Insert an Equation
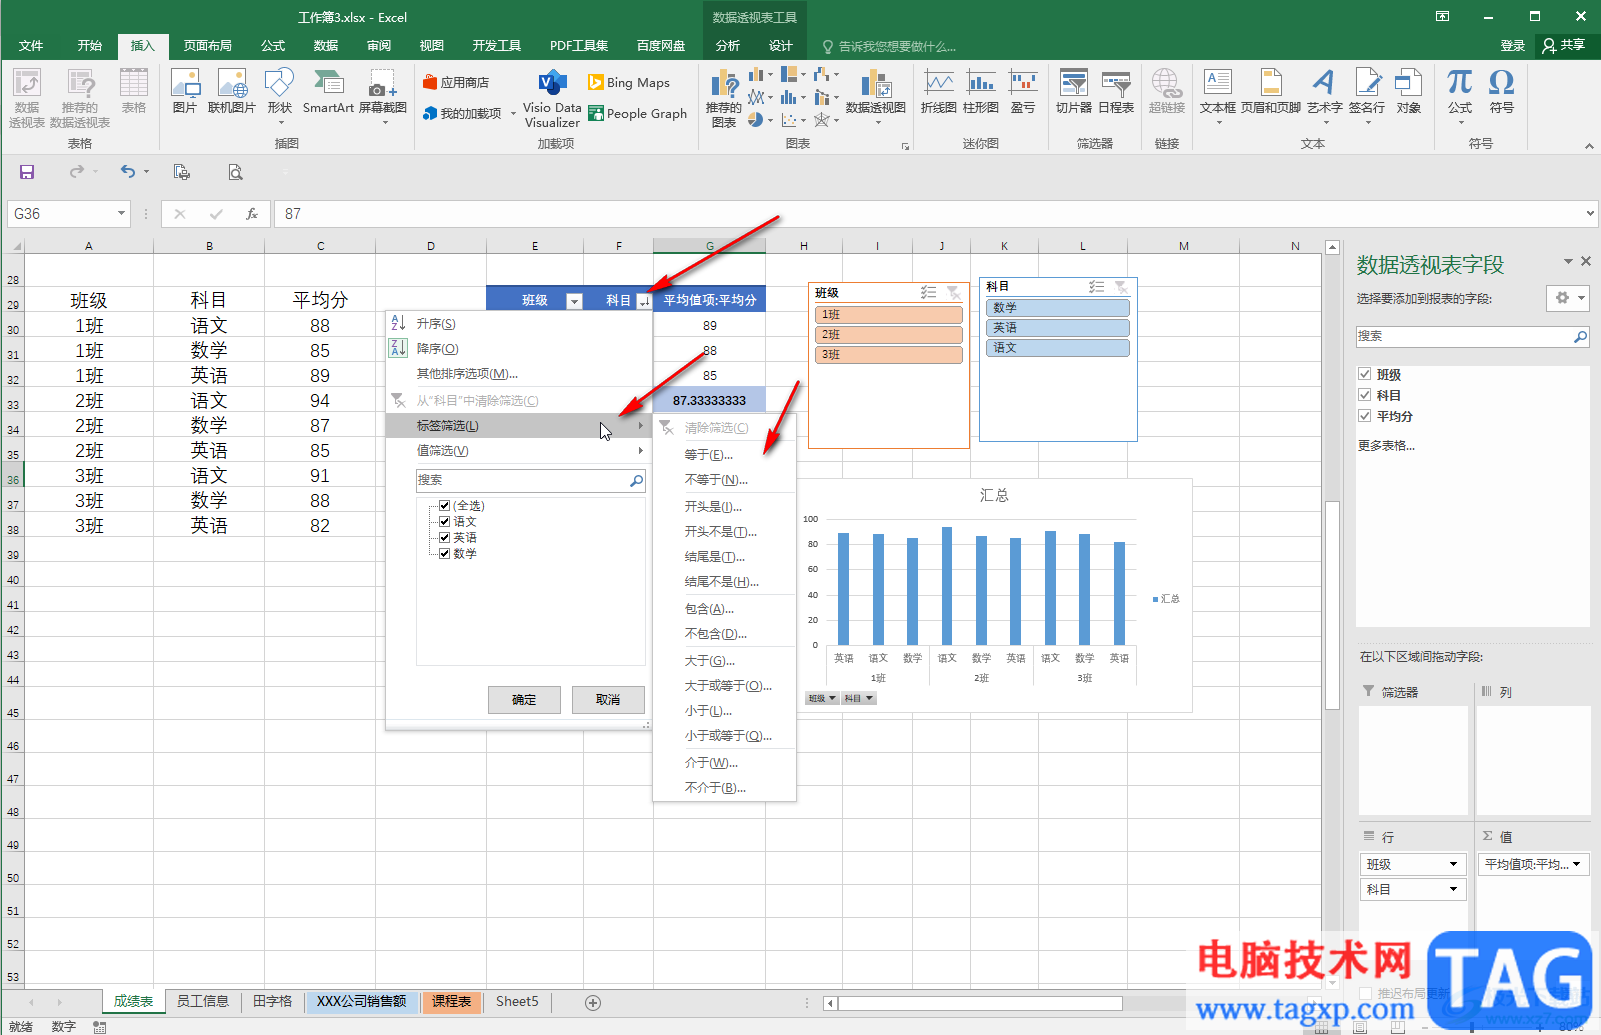Image resolution: width=1601 pixels, height=1035 pixels. tap(1460, 96)
